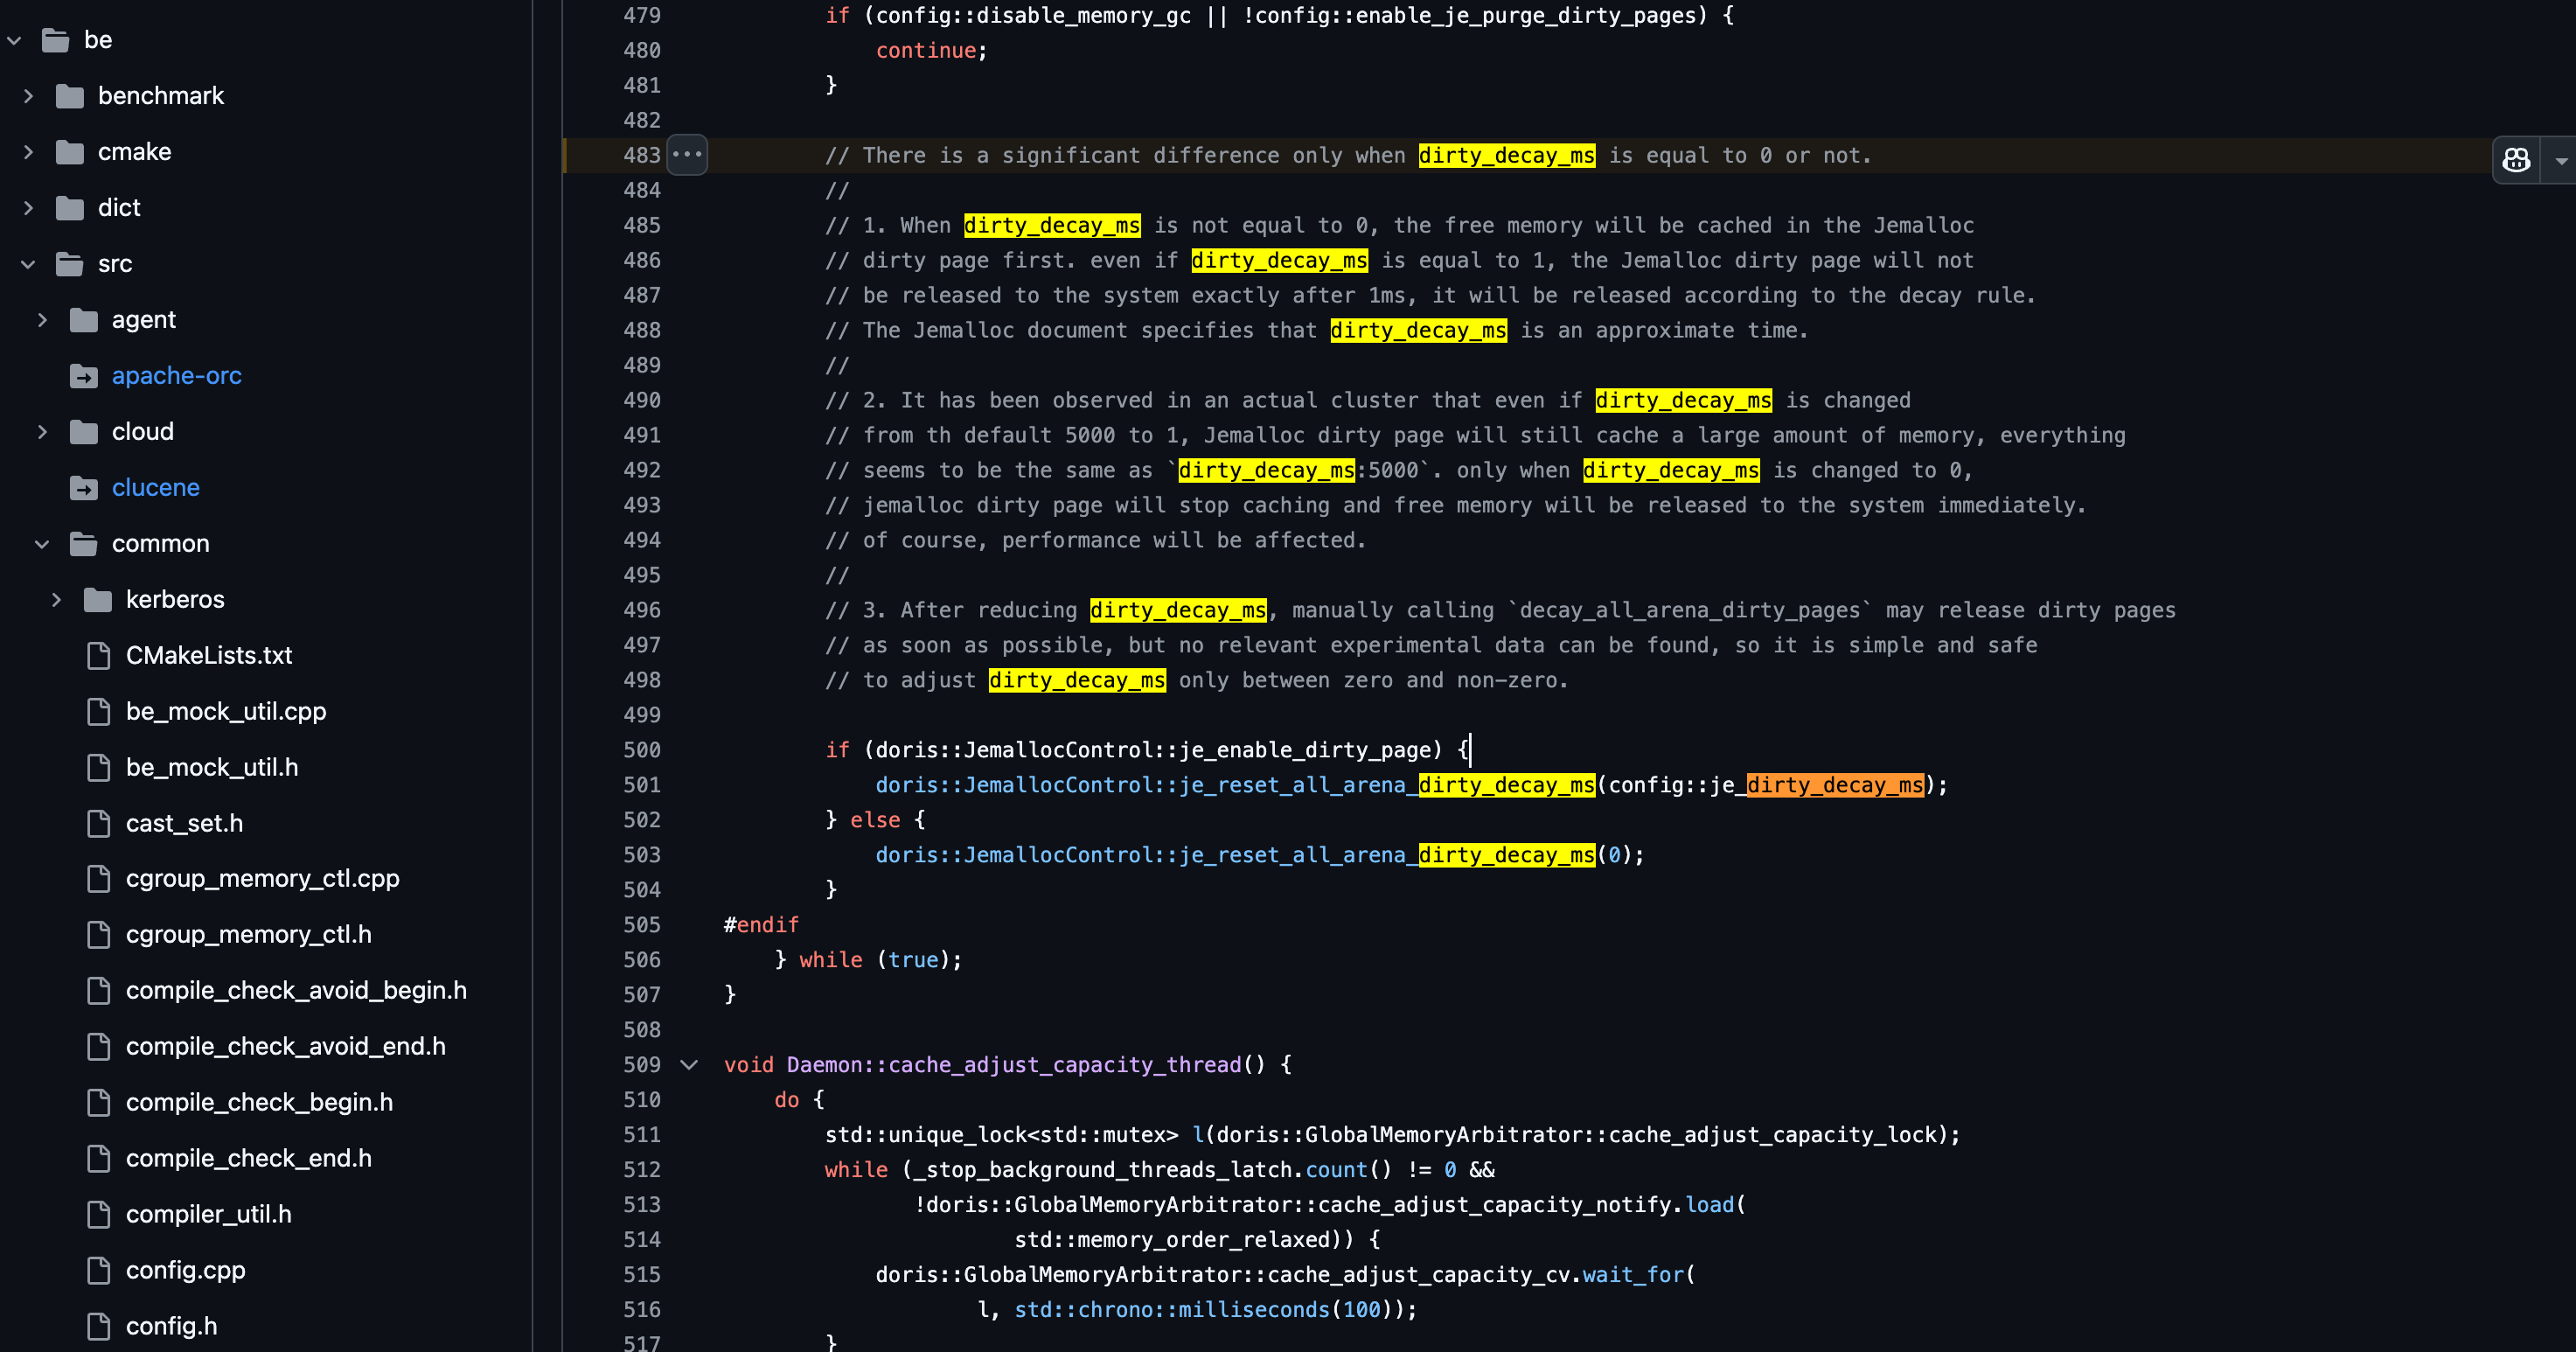Select line number 509
The height and width of the screenshot is (1352, 2576).
641,1065
